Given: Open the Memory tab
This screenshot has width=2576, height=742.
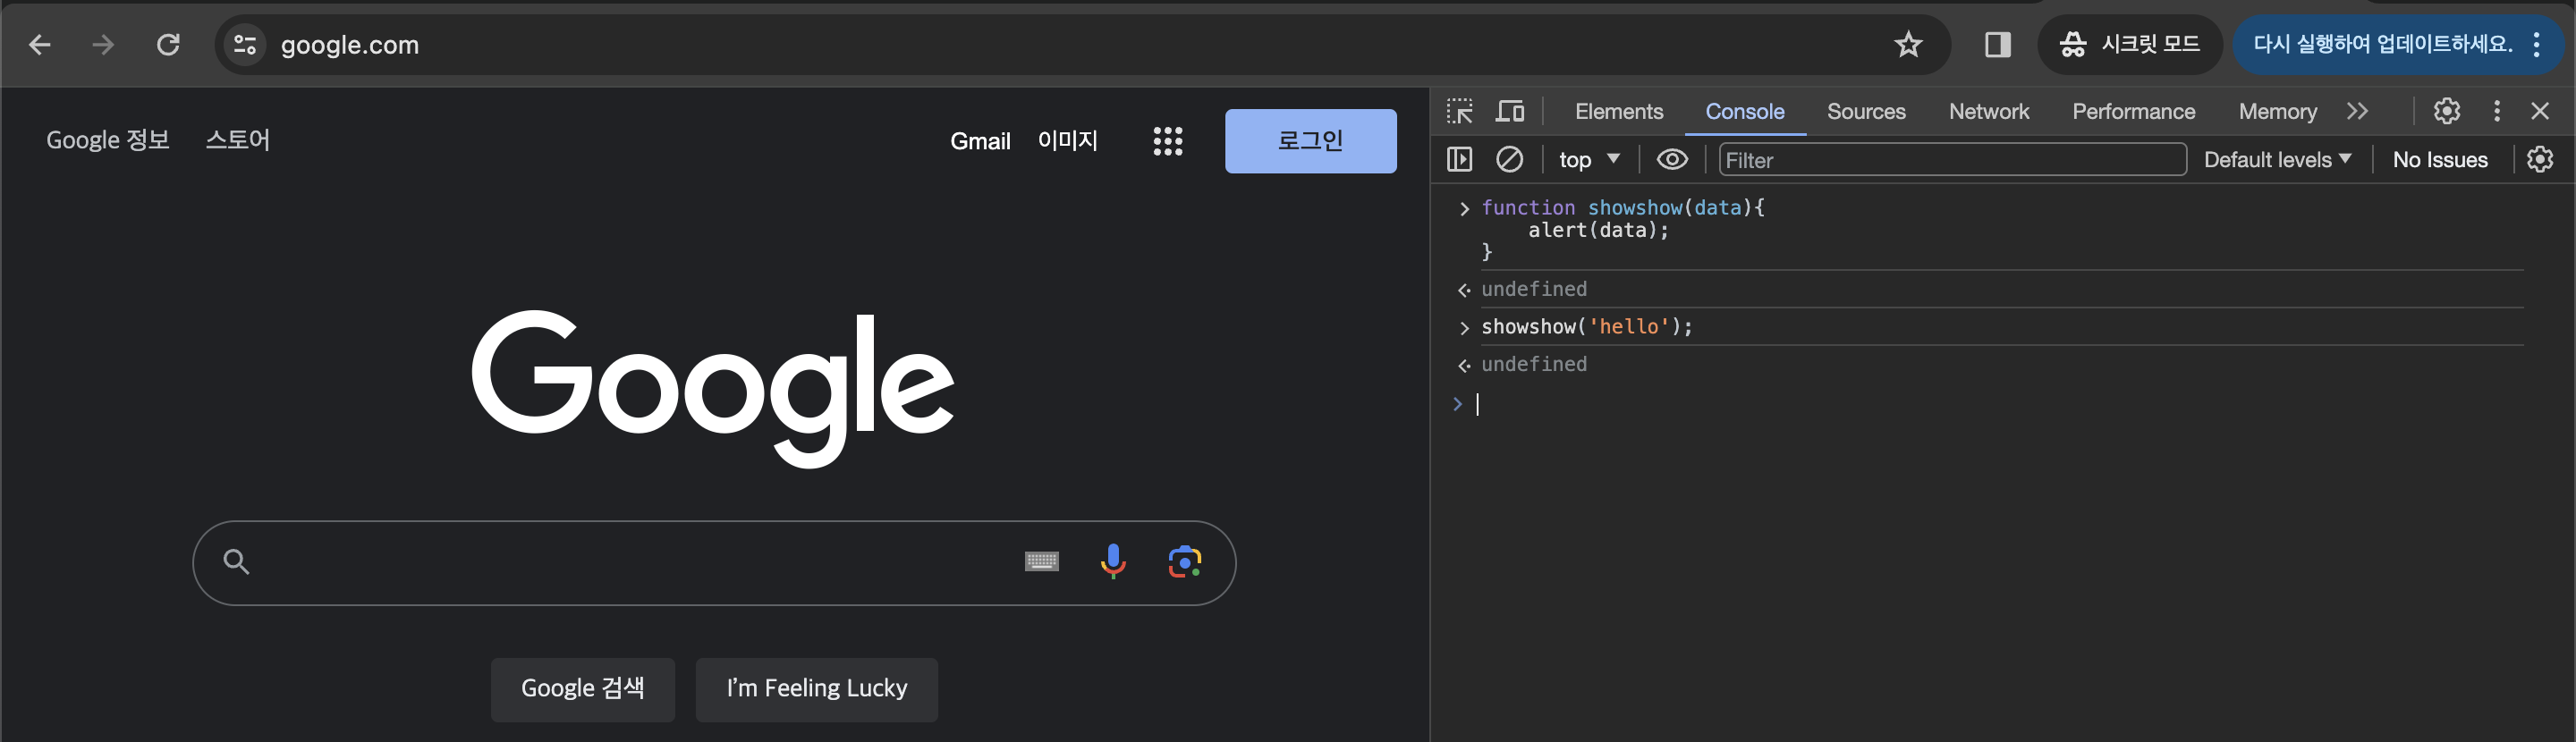Looking at the screenshot, I should 2277,112.
